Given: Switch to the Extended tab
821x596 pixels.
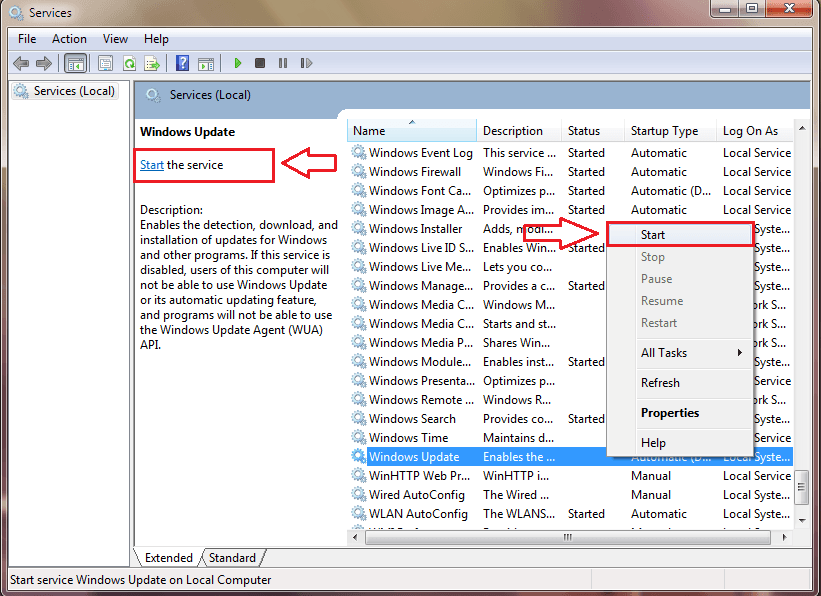Looking at the screenshot, I should tap(168, 557).
